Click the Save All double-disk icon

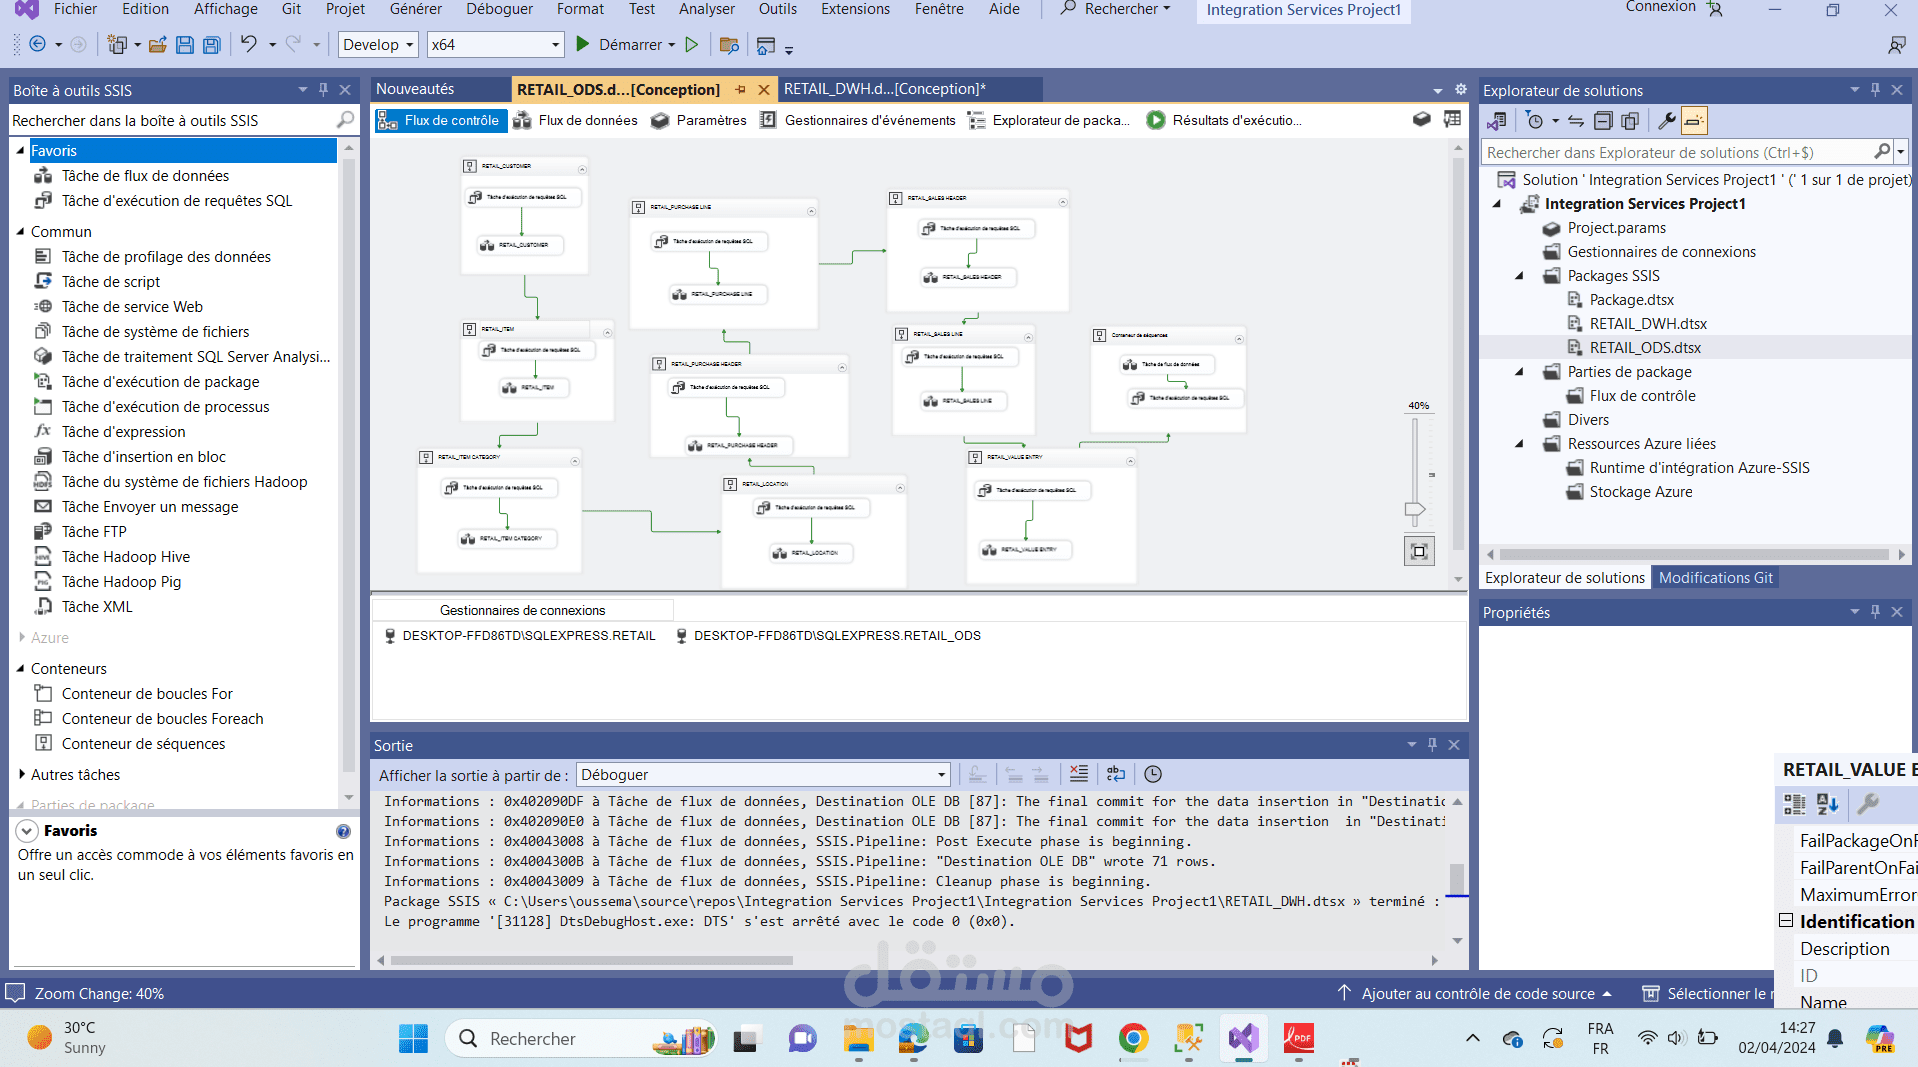coord(212,45)
